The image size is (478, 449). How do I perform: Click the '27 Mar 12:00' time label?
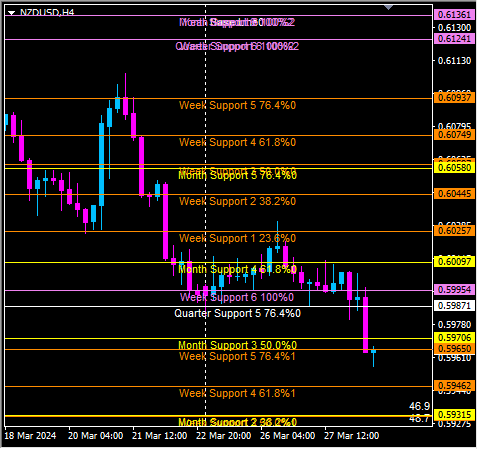point(351,436)
